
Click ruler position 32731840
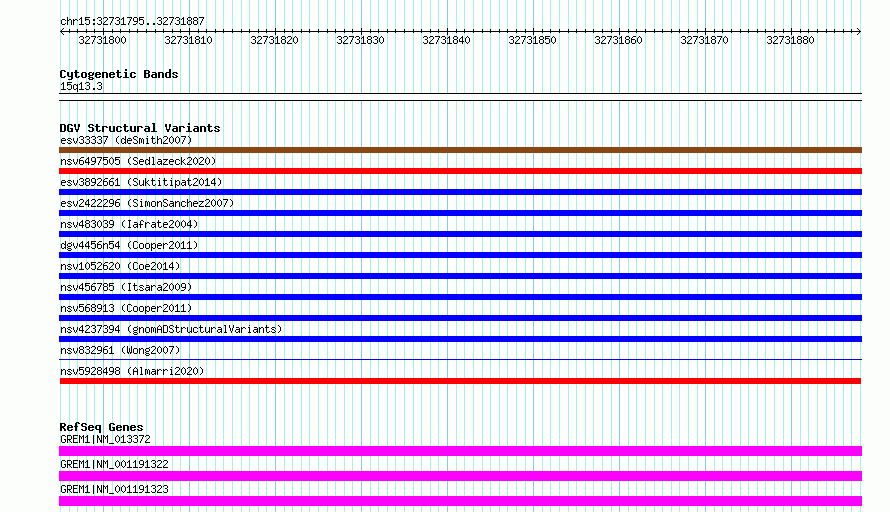tap(446, 40)
